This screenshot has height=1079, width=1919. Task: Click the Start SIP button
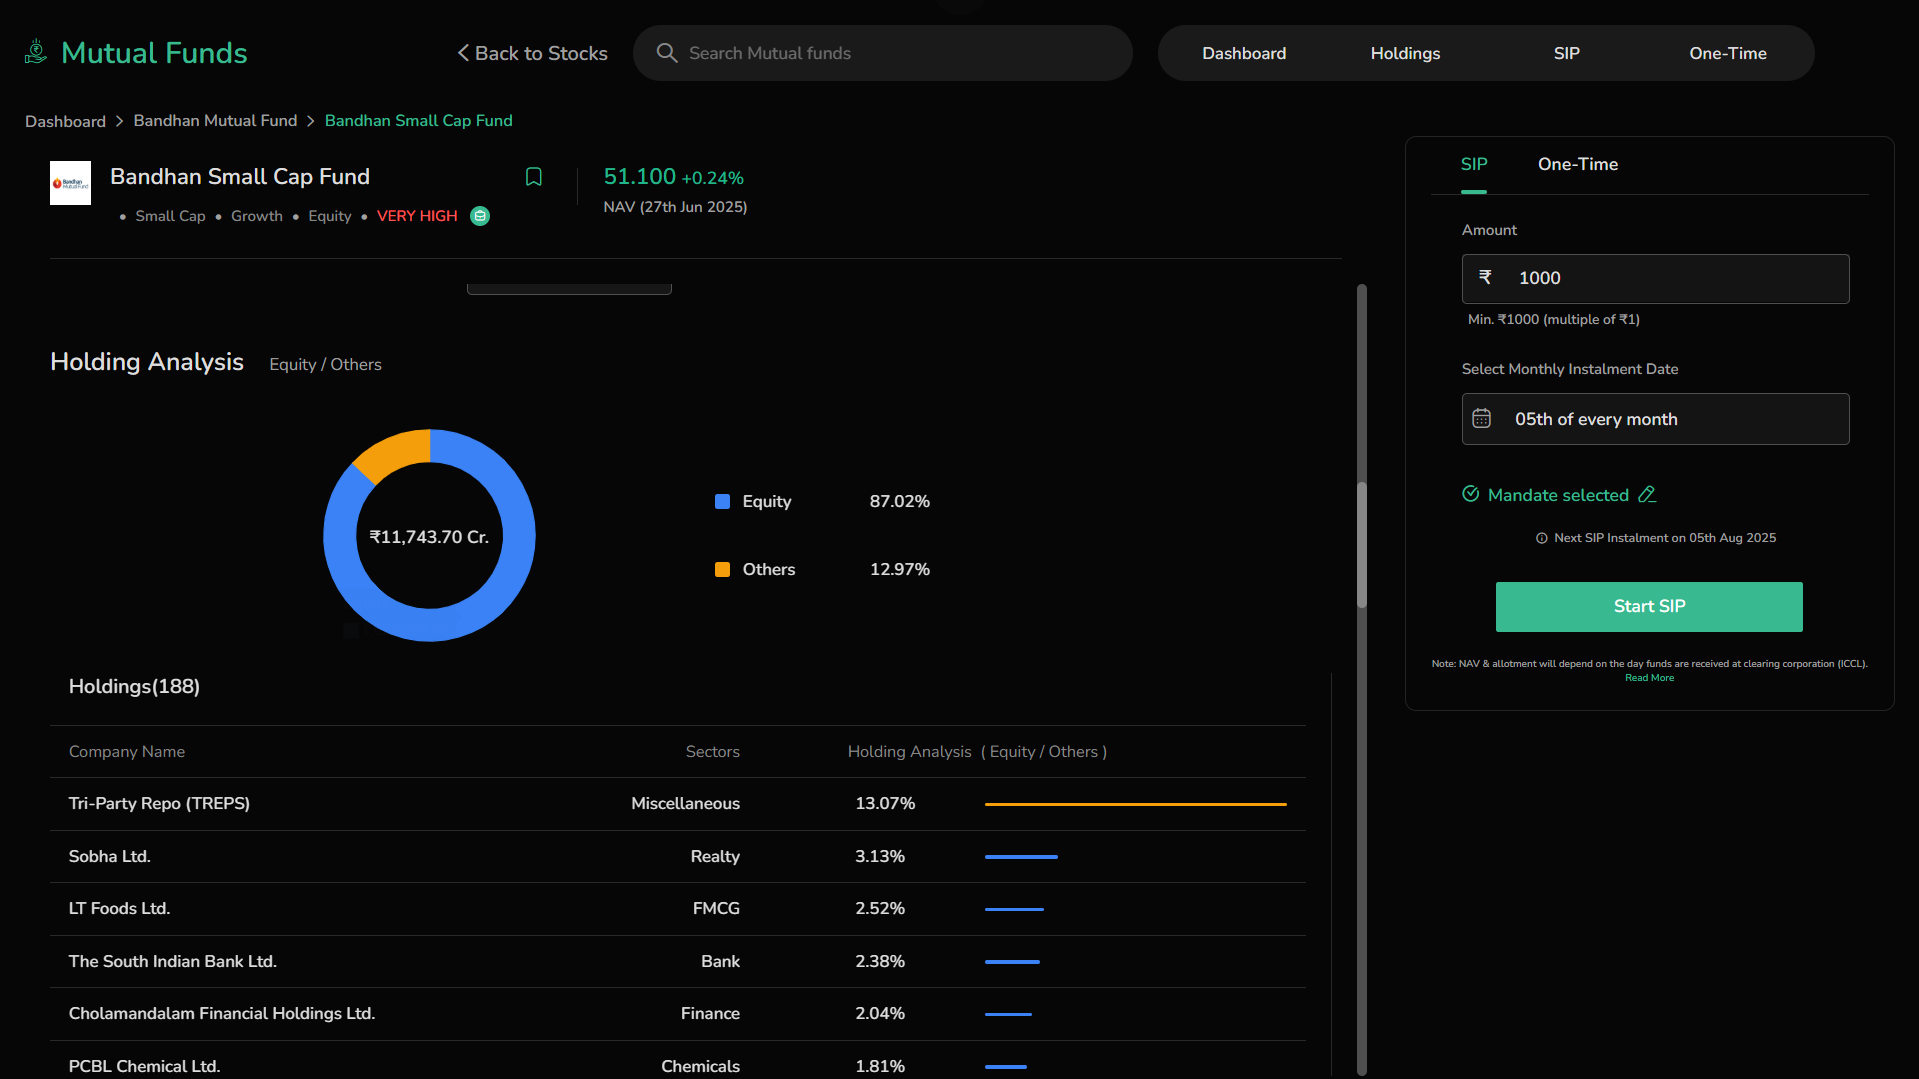click(x=1649, y=607)
